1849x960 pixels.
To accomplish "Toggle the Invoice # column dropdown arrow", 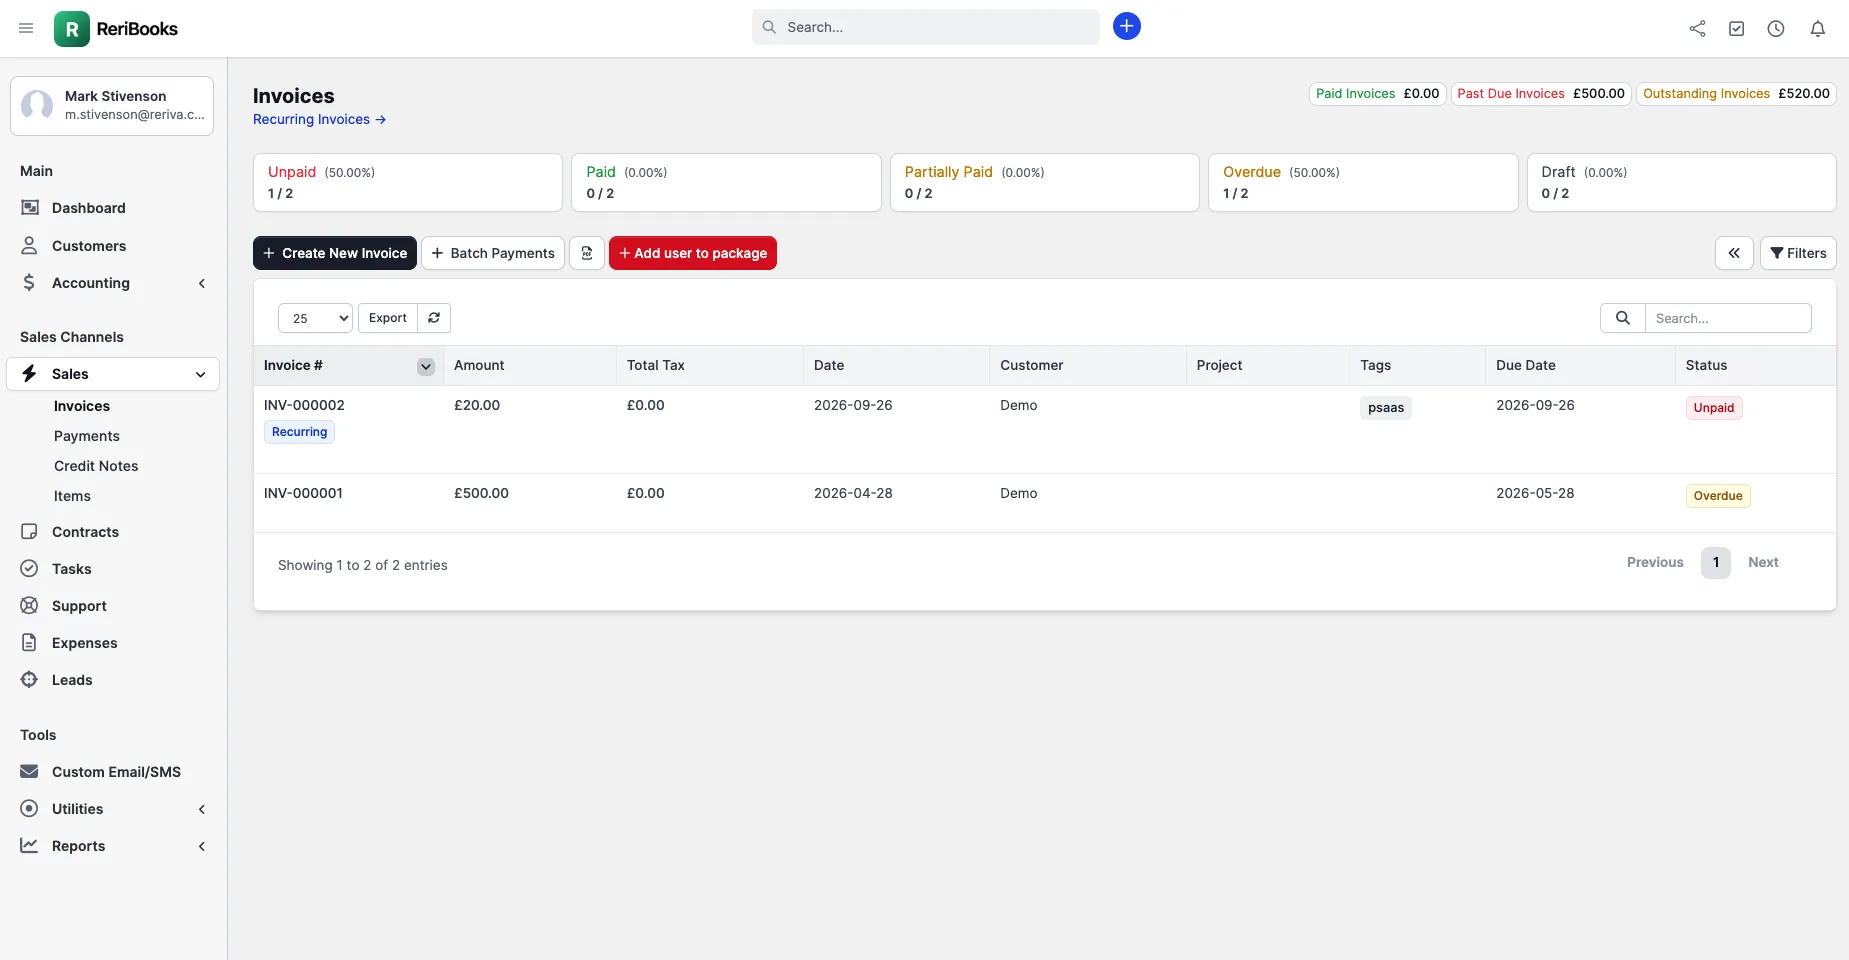I will 426,366.
